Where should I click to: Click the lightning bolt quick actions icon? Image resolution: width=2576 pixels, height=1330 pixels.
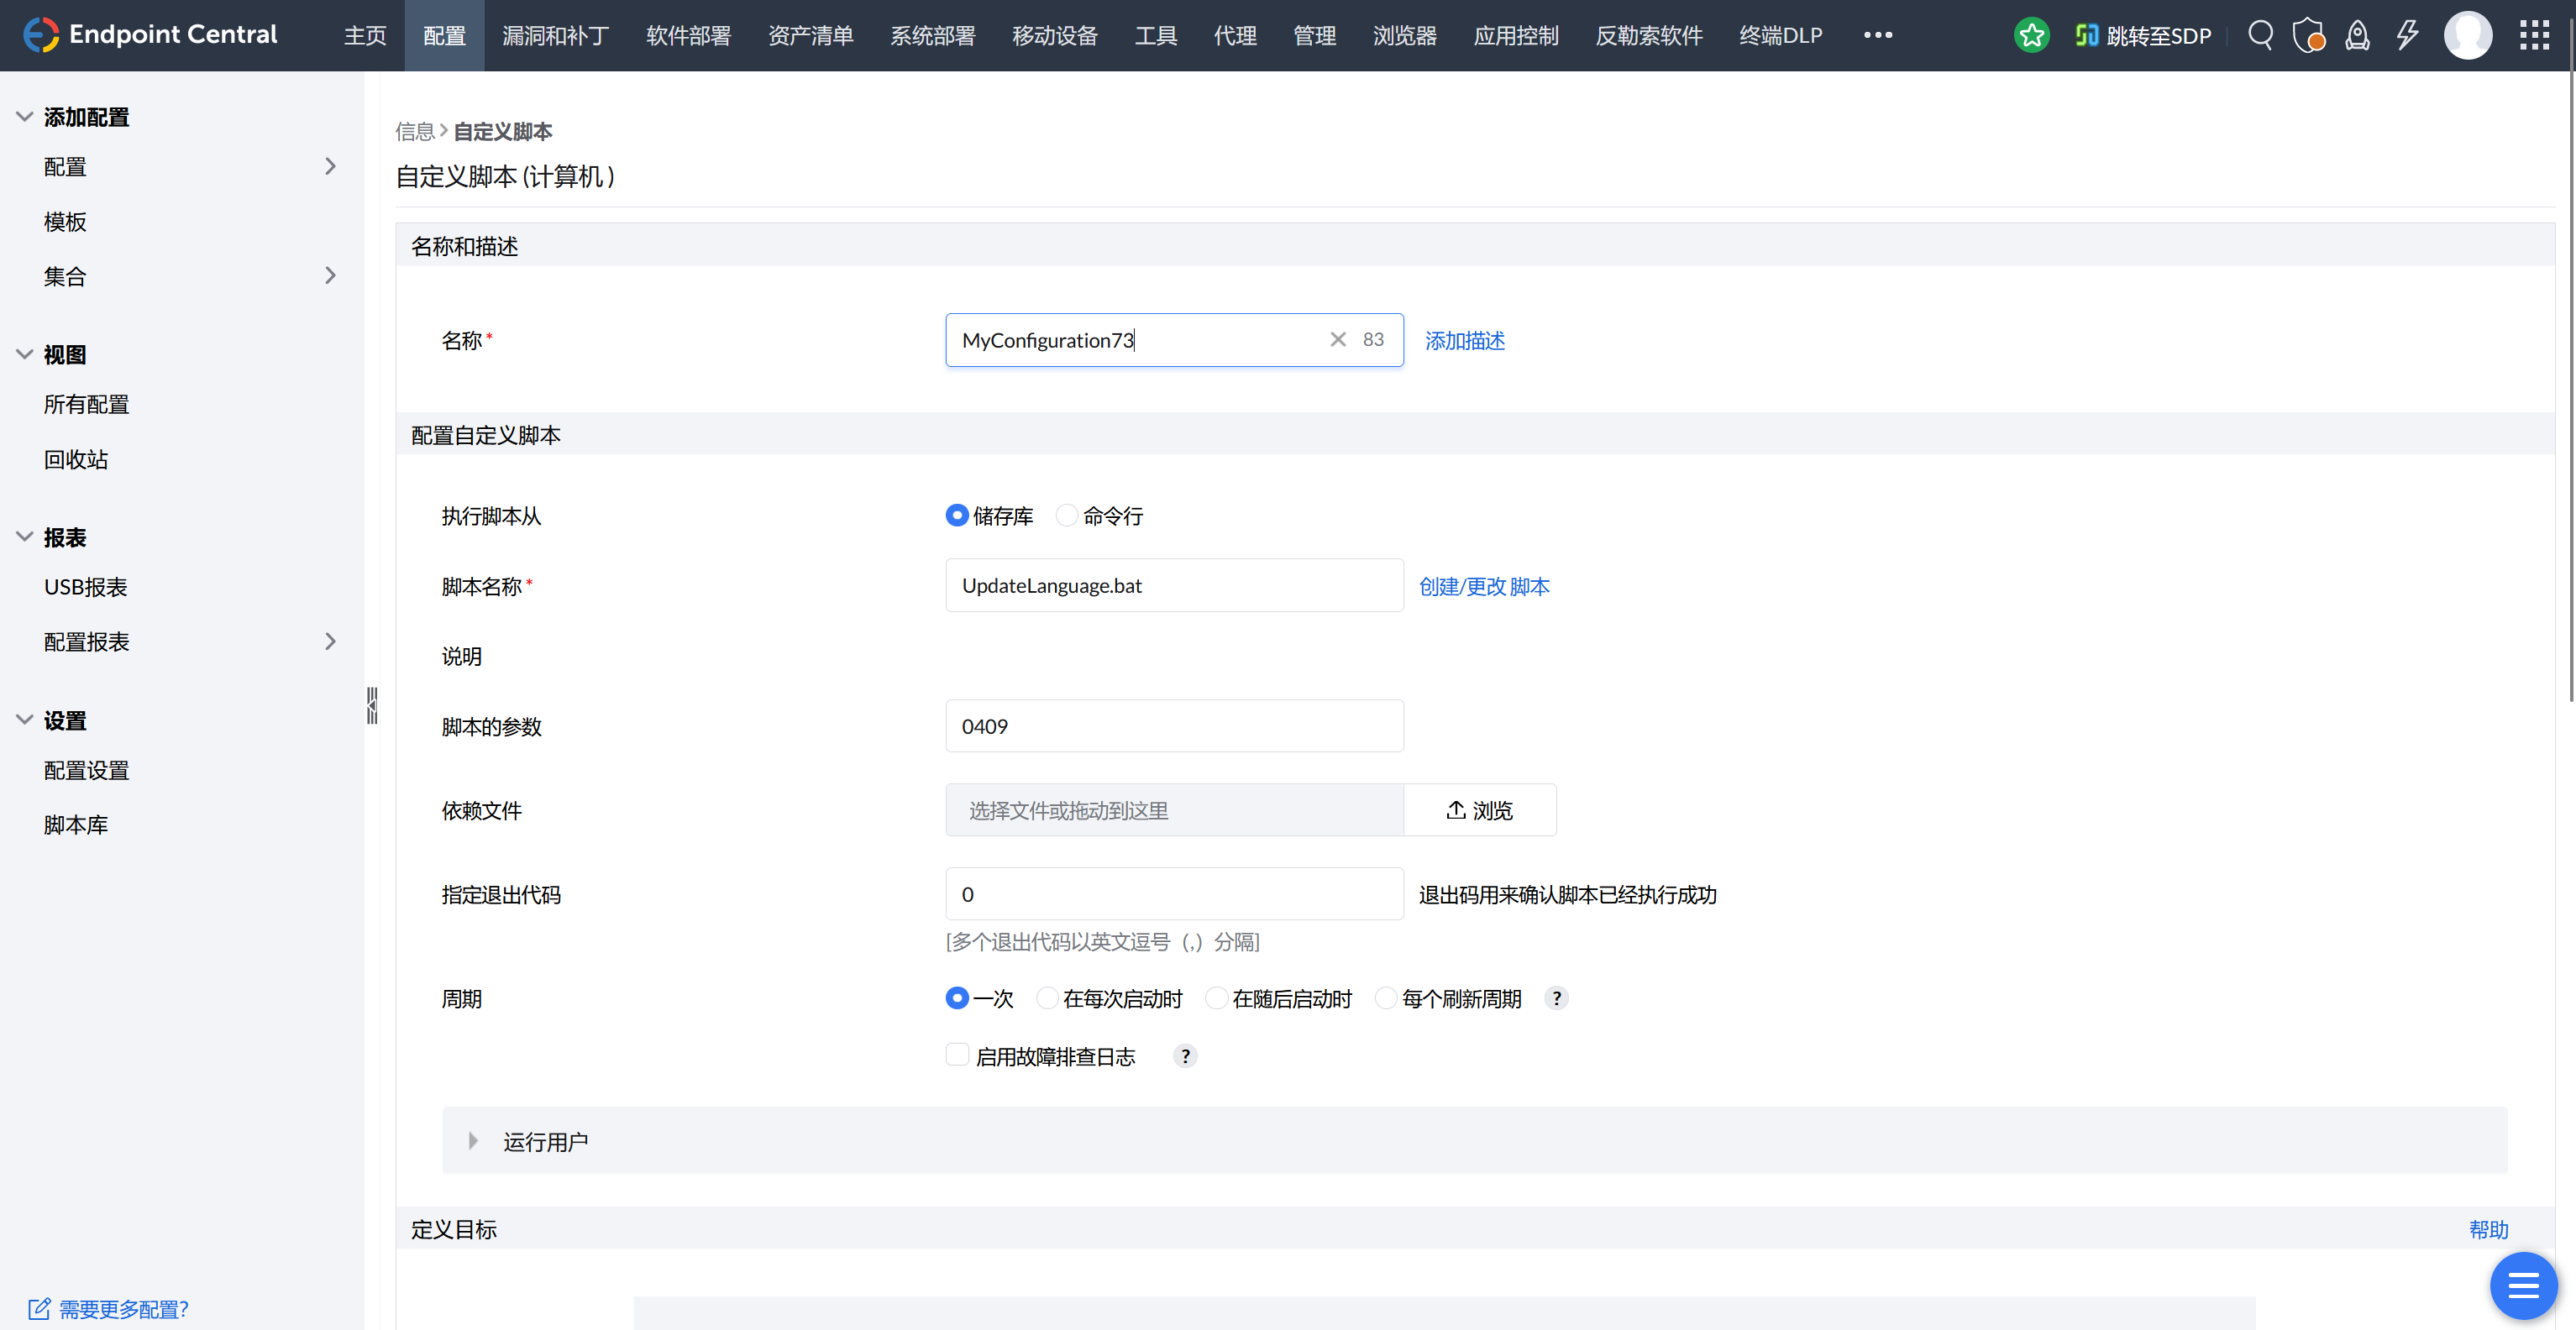tap(2407, 35)
